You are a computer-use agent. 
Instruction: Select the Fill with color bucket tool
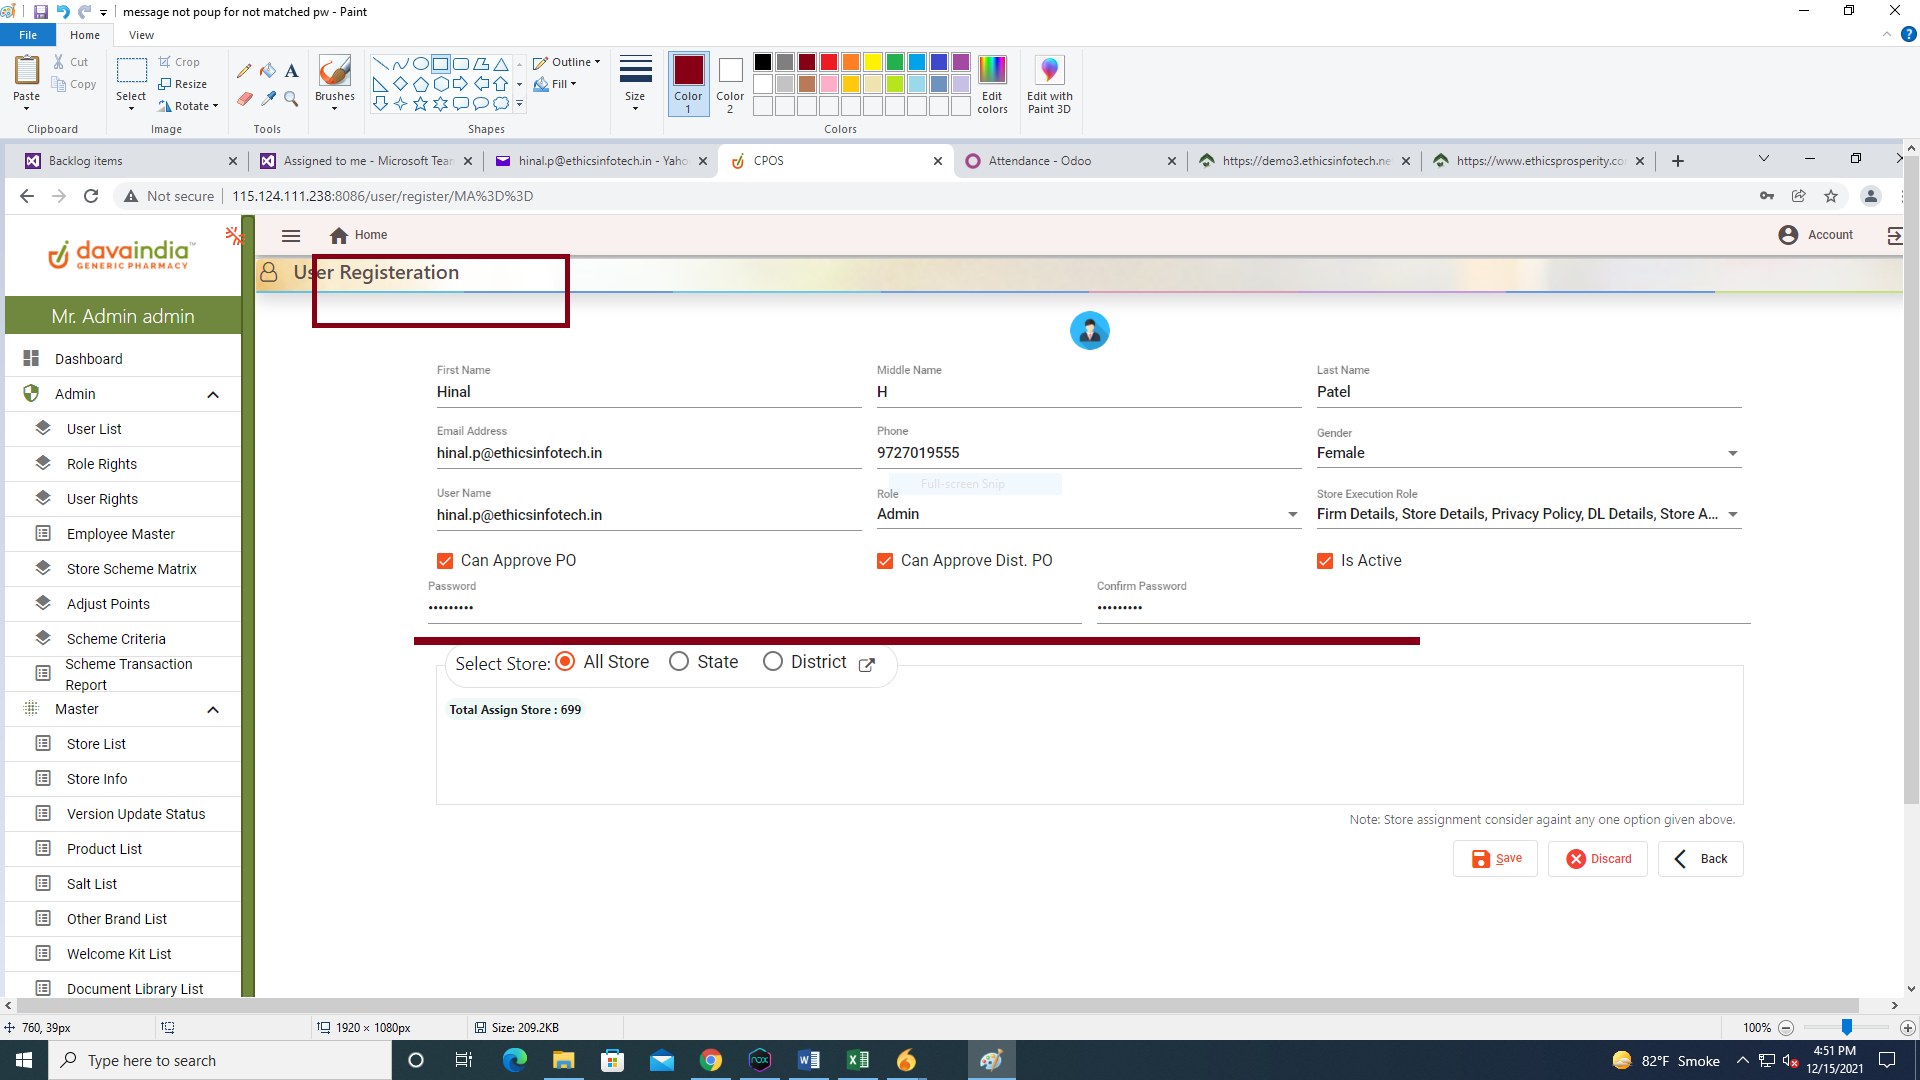coord(268,71)
